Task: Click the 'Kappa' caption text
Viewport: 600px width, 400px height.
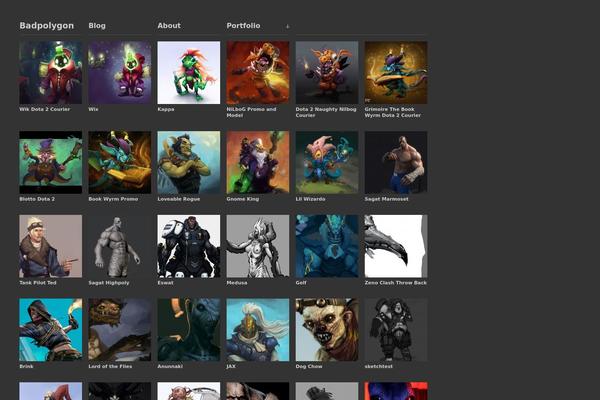Action: click(166, 109)
